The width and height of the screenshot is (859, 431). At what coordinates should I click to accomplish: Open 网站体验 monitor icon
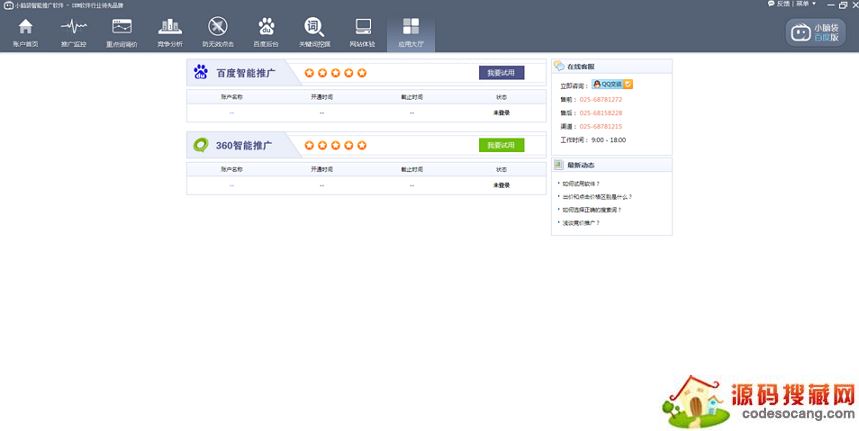coord(363,31)
